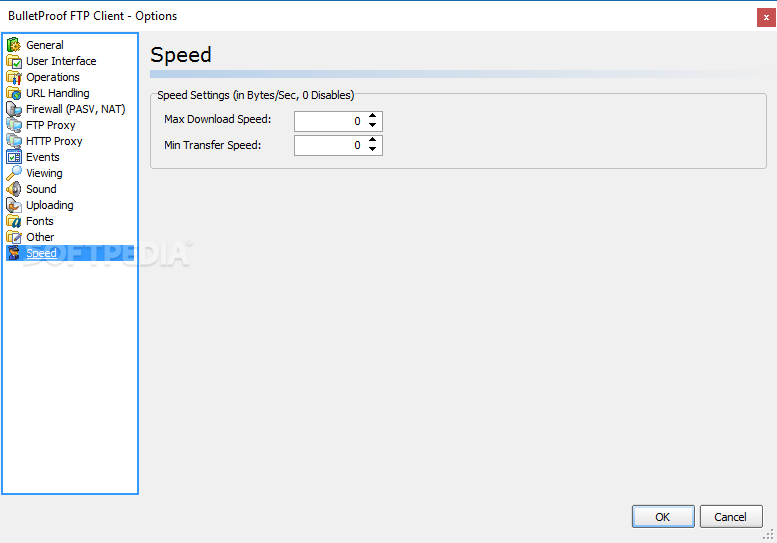The image size is (777, 543).
Task: Click the Sound speaker icon
Action: 14,189
